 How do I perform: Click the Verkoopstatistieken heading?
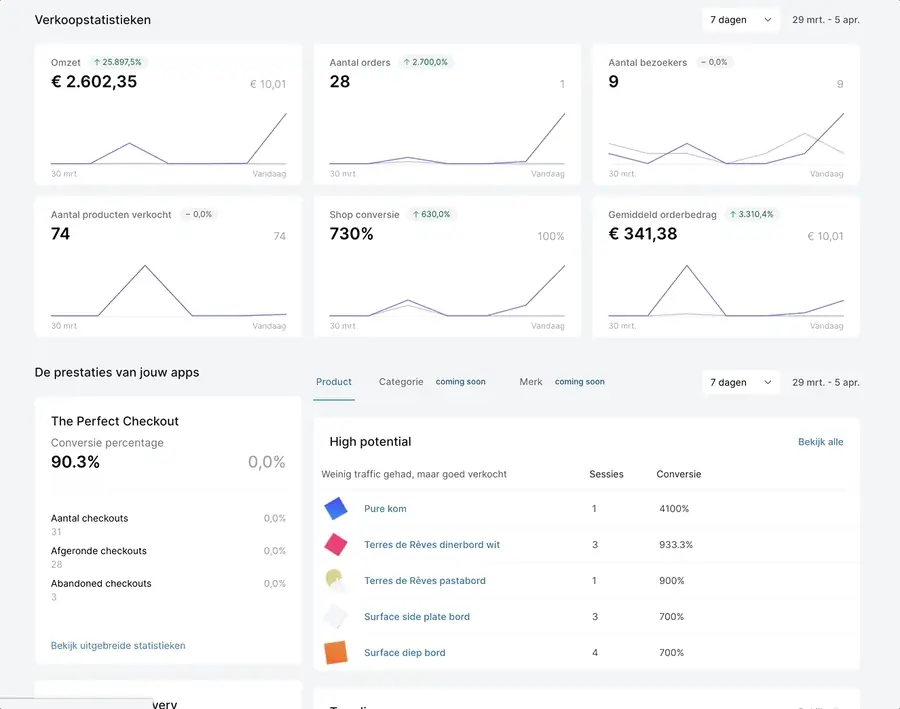click(92, 20)
